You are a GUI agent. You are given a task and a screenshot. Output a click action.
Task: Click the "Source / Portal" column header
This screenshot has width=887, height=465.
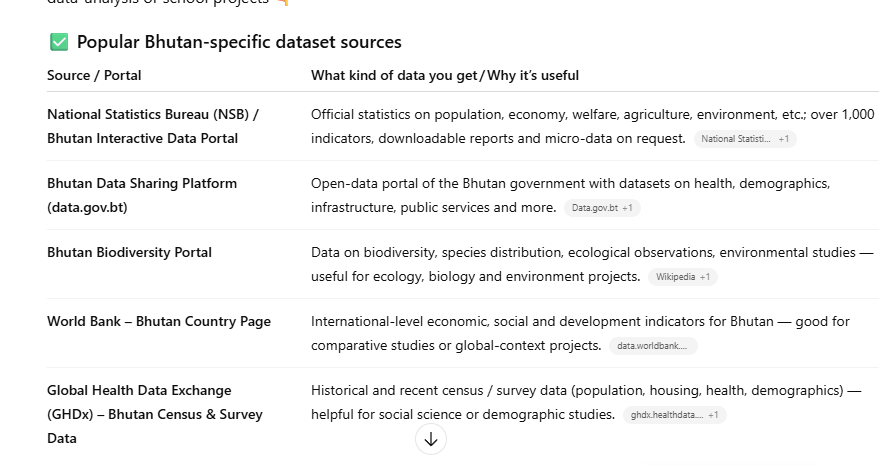[94, 76]
